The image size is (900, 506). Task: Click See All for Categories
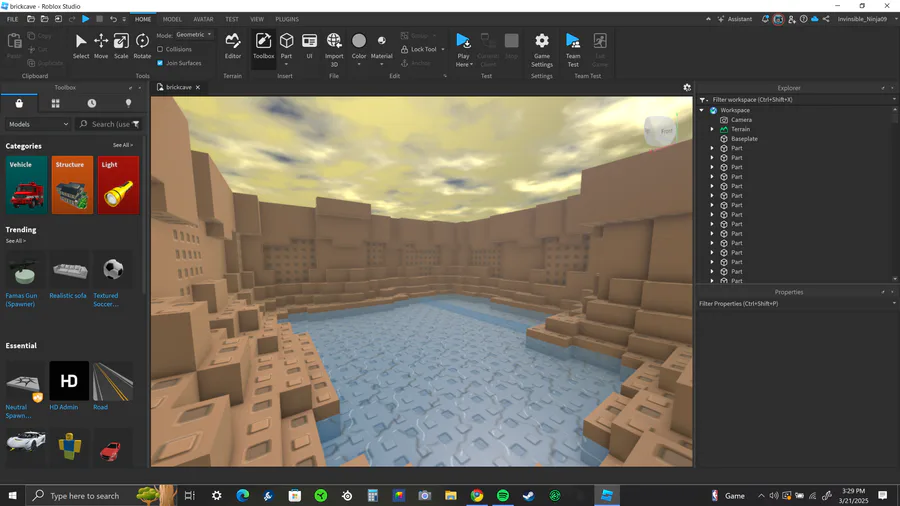coord(123,145)
